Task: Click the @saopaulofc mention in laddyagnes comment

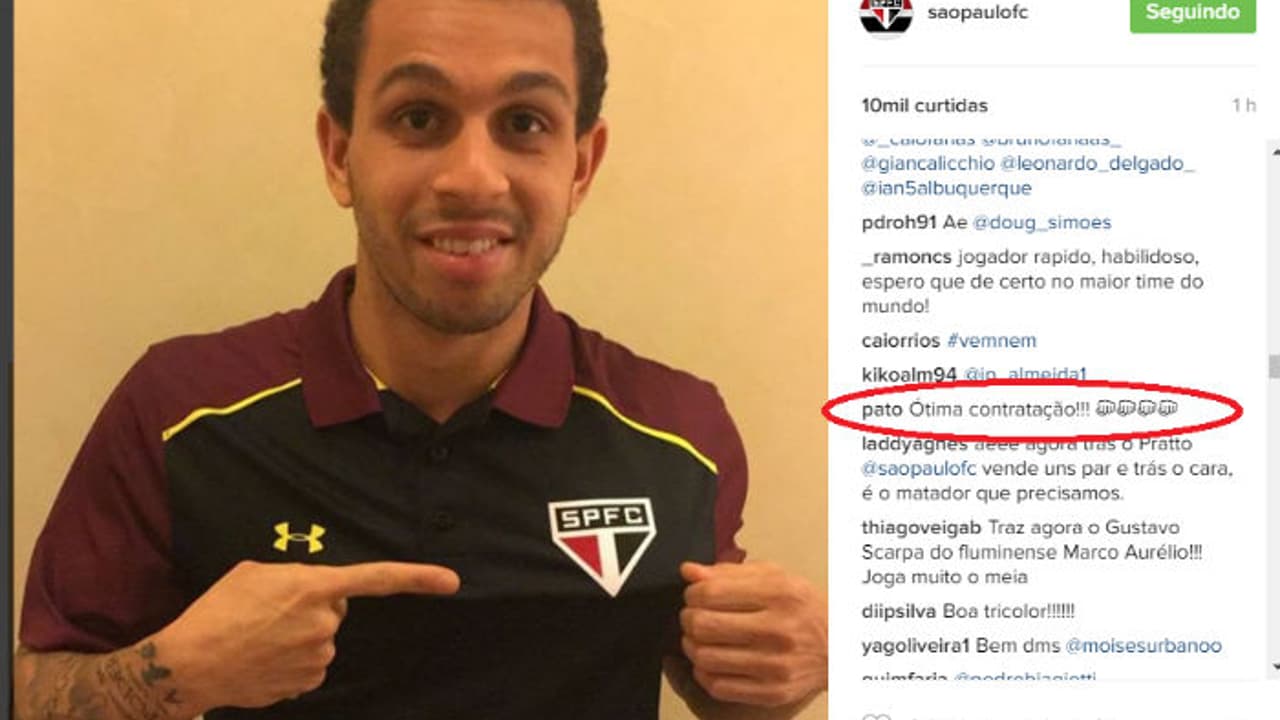Action: point(918,468)
